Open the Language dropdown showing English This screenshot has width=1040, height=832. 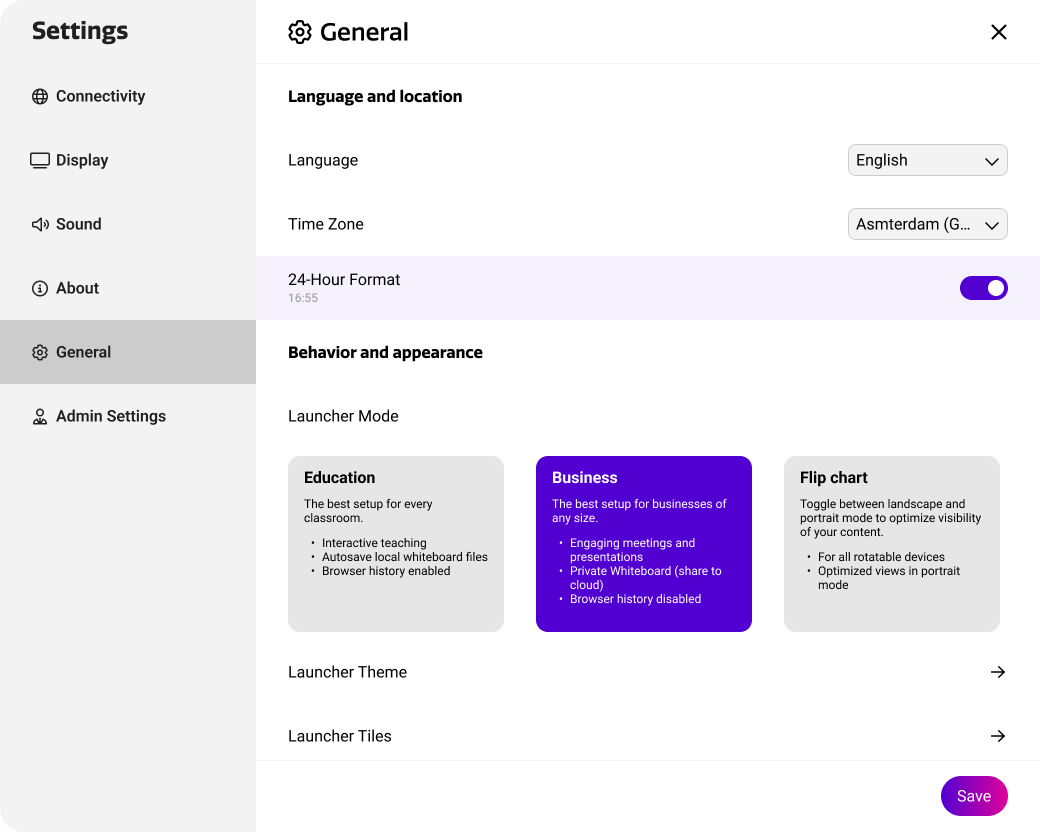coord(927,160)
